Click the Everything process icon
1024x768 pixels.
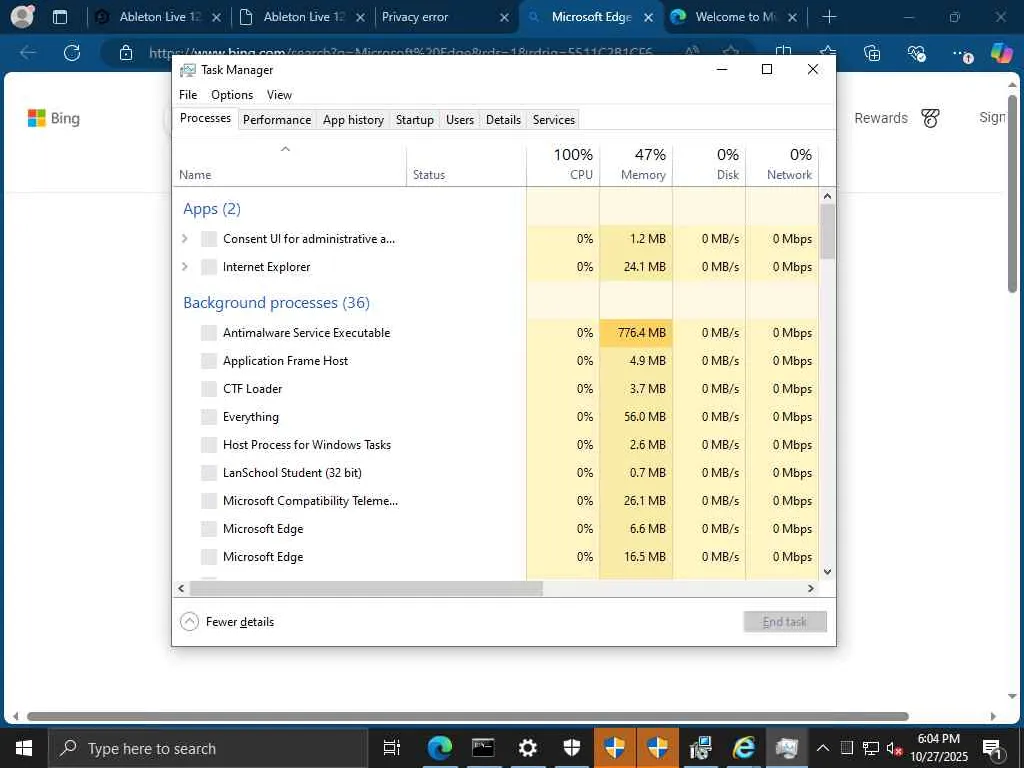coord(209,417)
